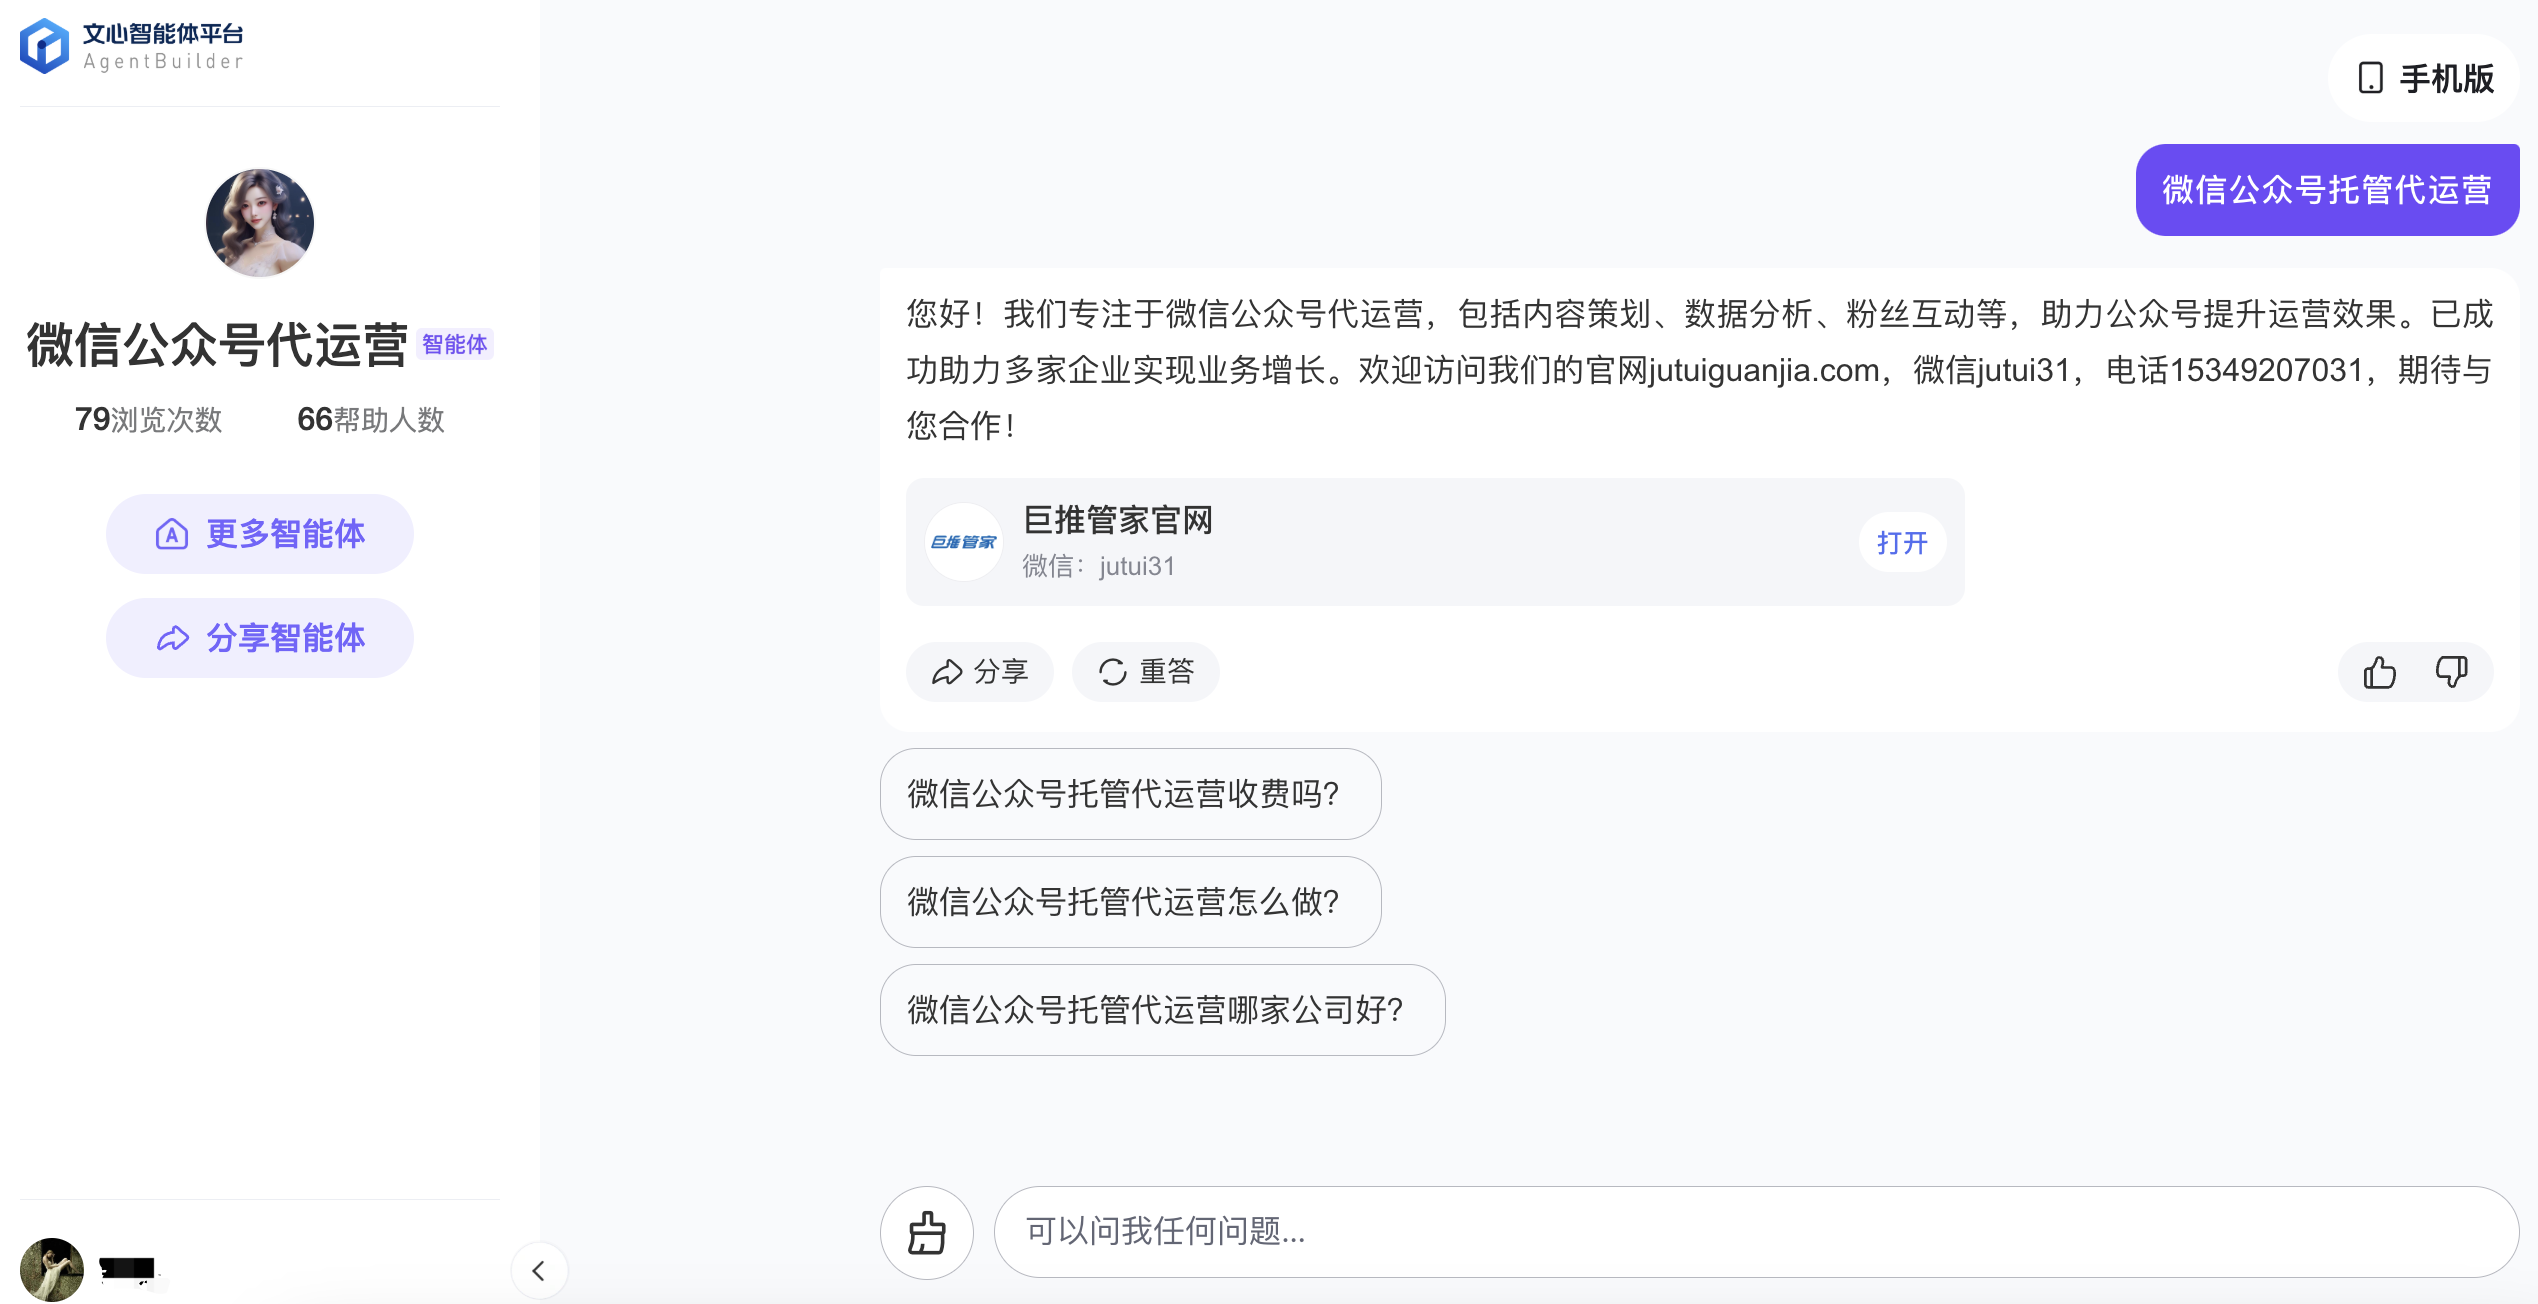
Task: Select question 微信公众号托管代运营怎么做?
Action: 1129,901
